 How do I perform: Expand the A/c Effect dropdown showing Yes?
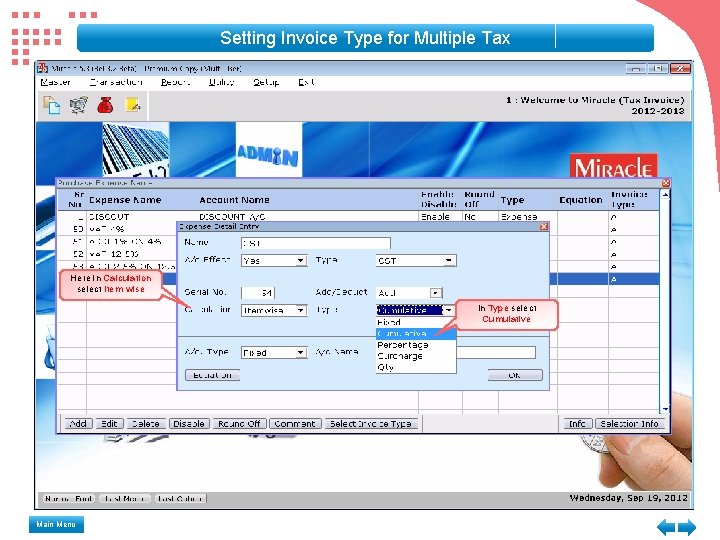coord(300,261)
